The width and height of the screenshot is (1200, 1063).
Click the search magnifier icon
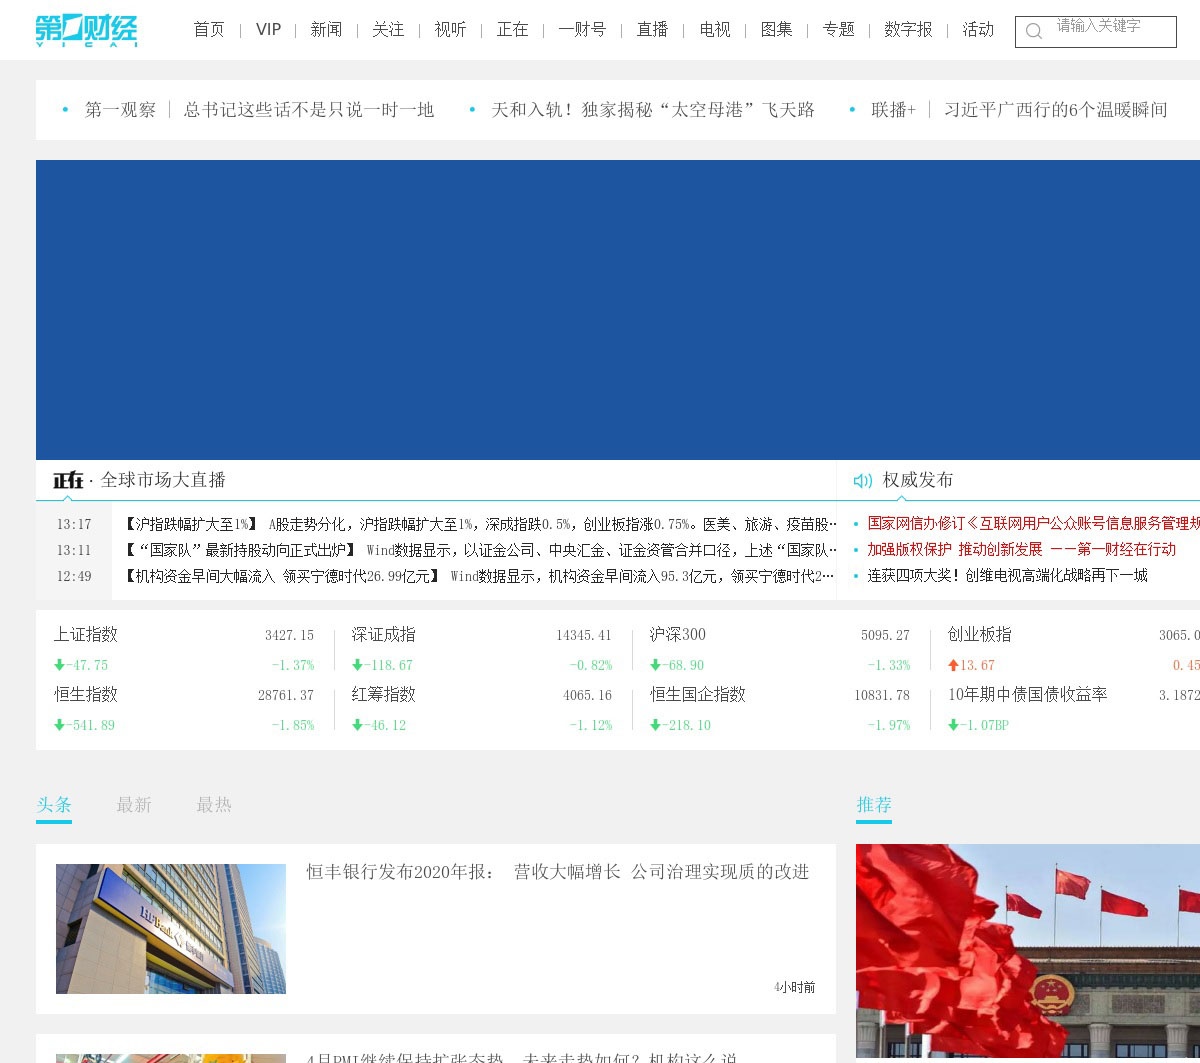click(1034, 31)
